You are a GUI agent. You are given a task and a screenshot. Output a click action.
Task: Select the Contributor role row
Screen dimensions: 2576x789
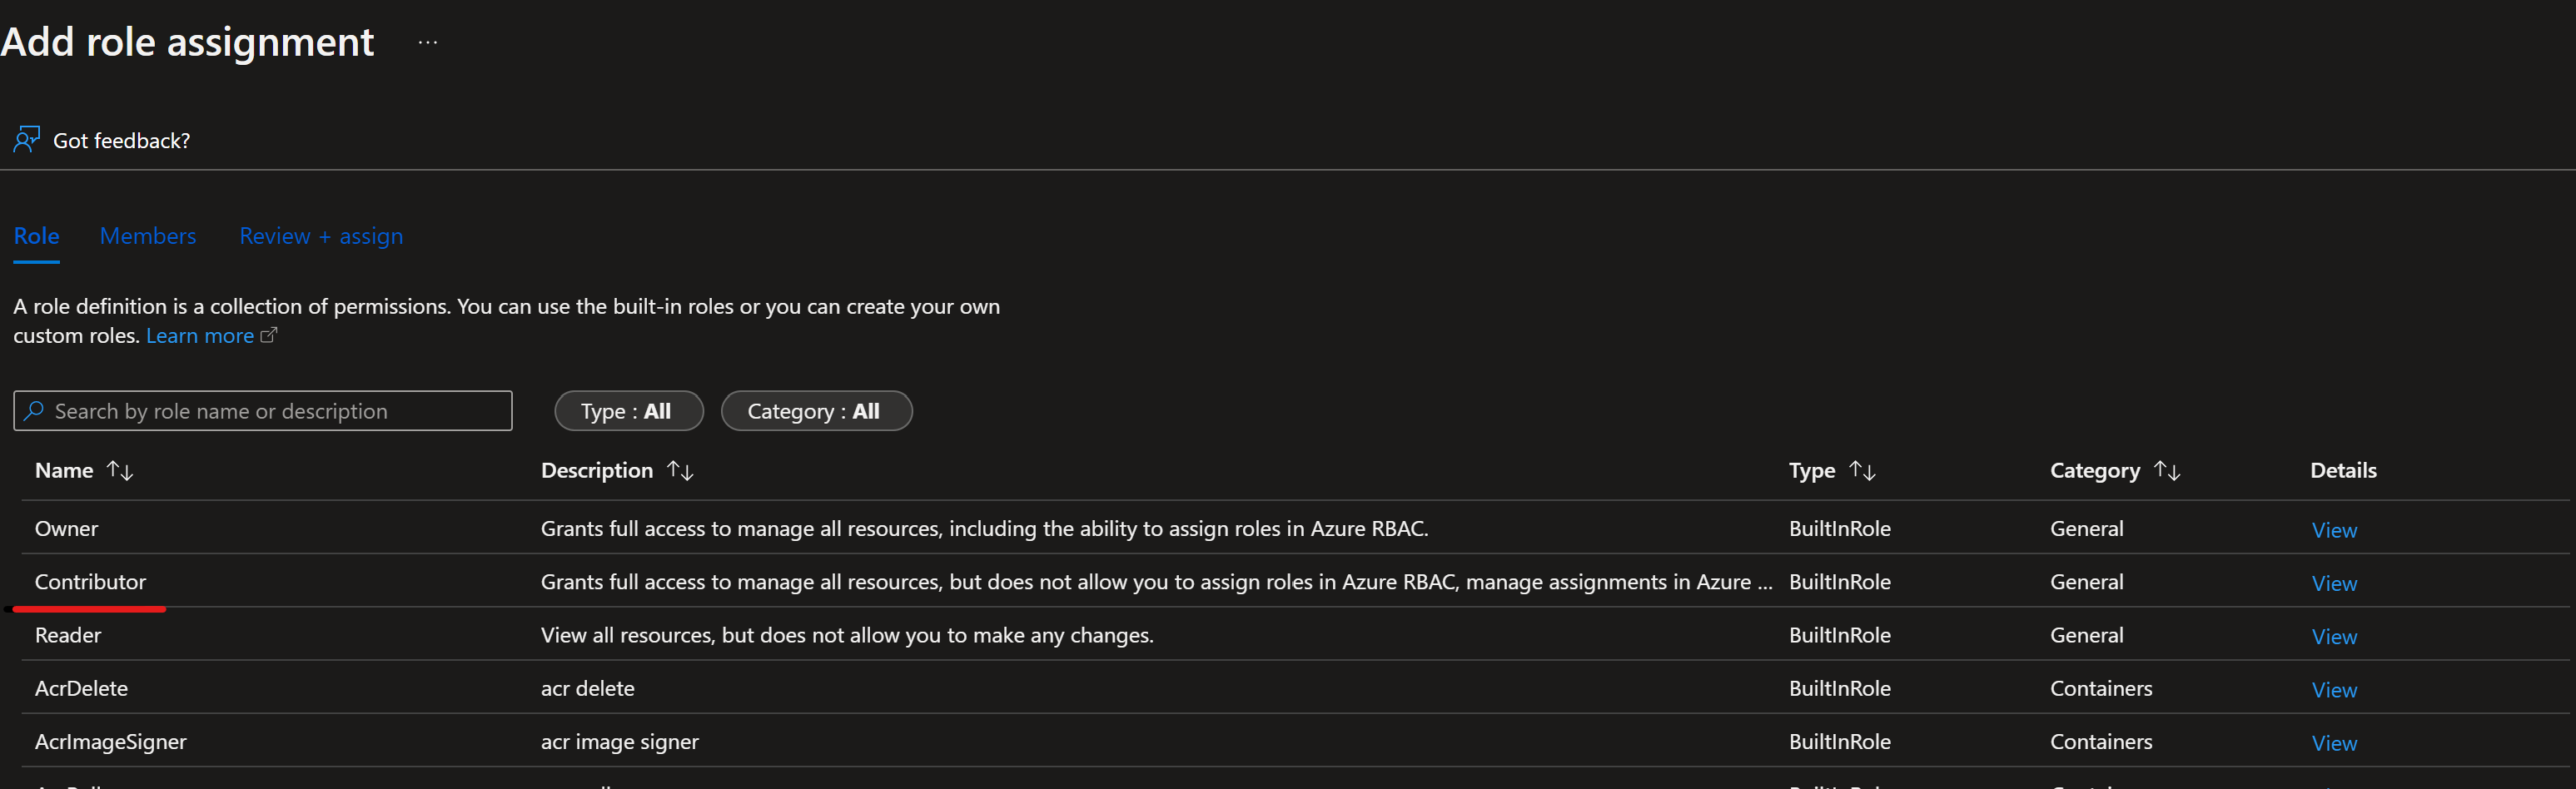click(x=90, y=582)
